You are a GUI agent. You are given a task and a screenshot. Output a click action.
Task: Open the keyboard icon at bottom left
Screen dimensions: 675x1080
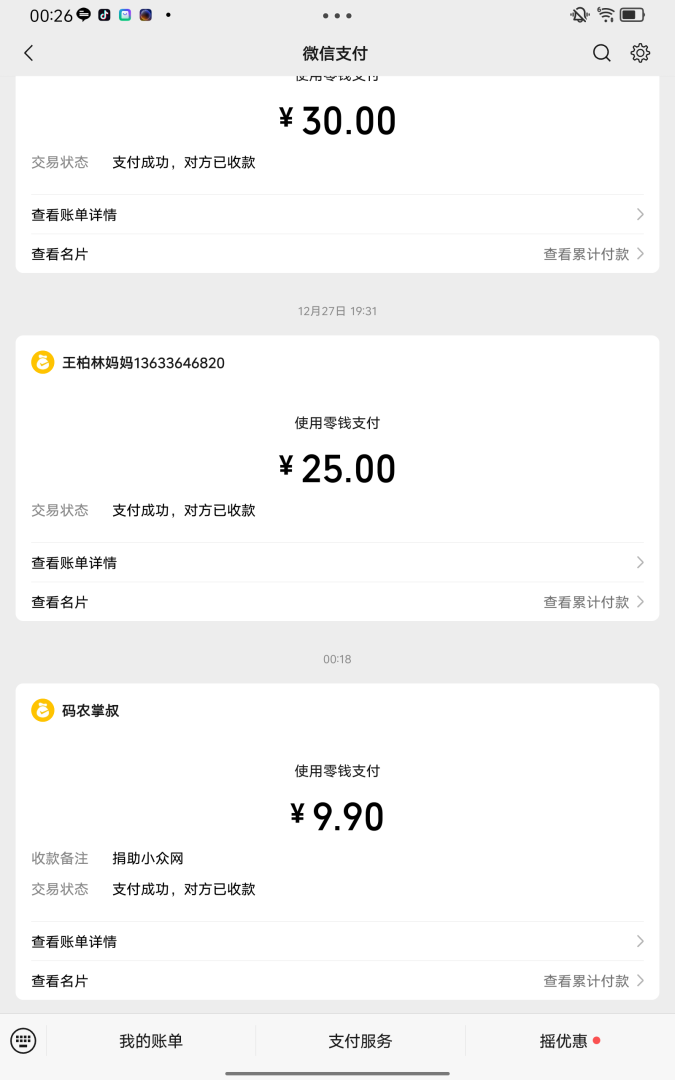(24, 1040)
